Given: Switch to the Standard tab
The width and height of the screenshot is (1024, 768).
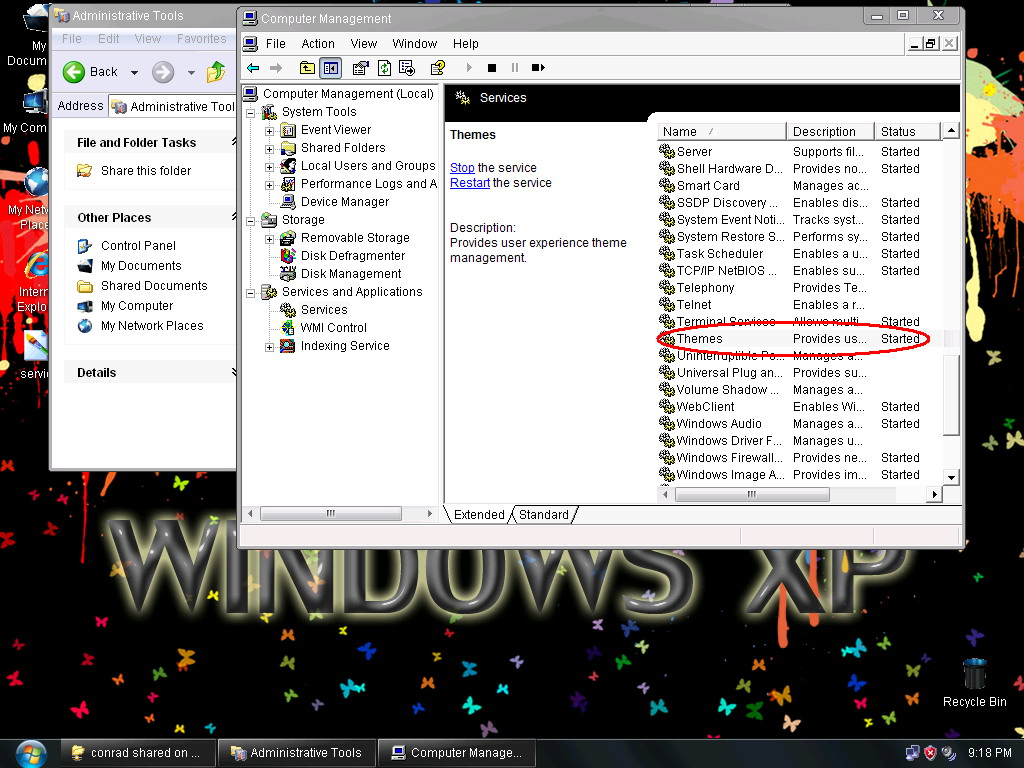Looking at the screenshot, I should [x=543, y=515].
